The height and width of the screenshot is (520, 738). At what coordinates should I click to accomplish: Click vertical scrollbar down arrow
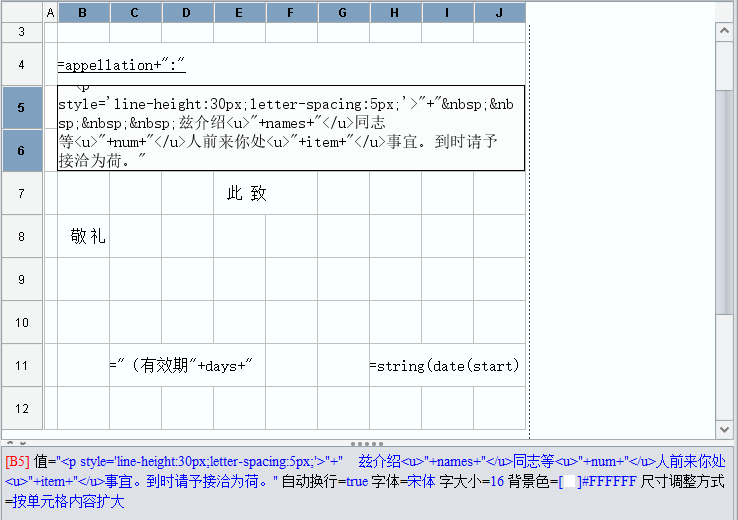pos(724,429)
